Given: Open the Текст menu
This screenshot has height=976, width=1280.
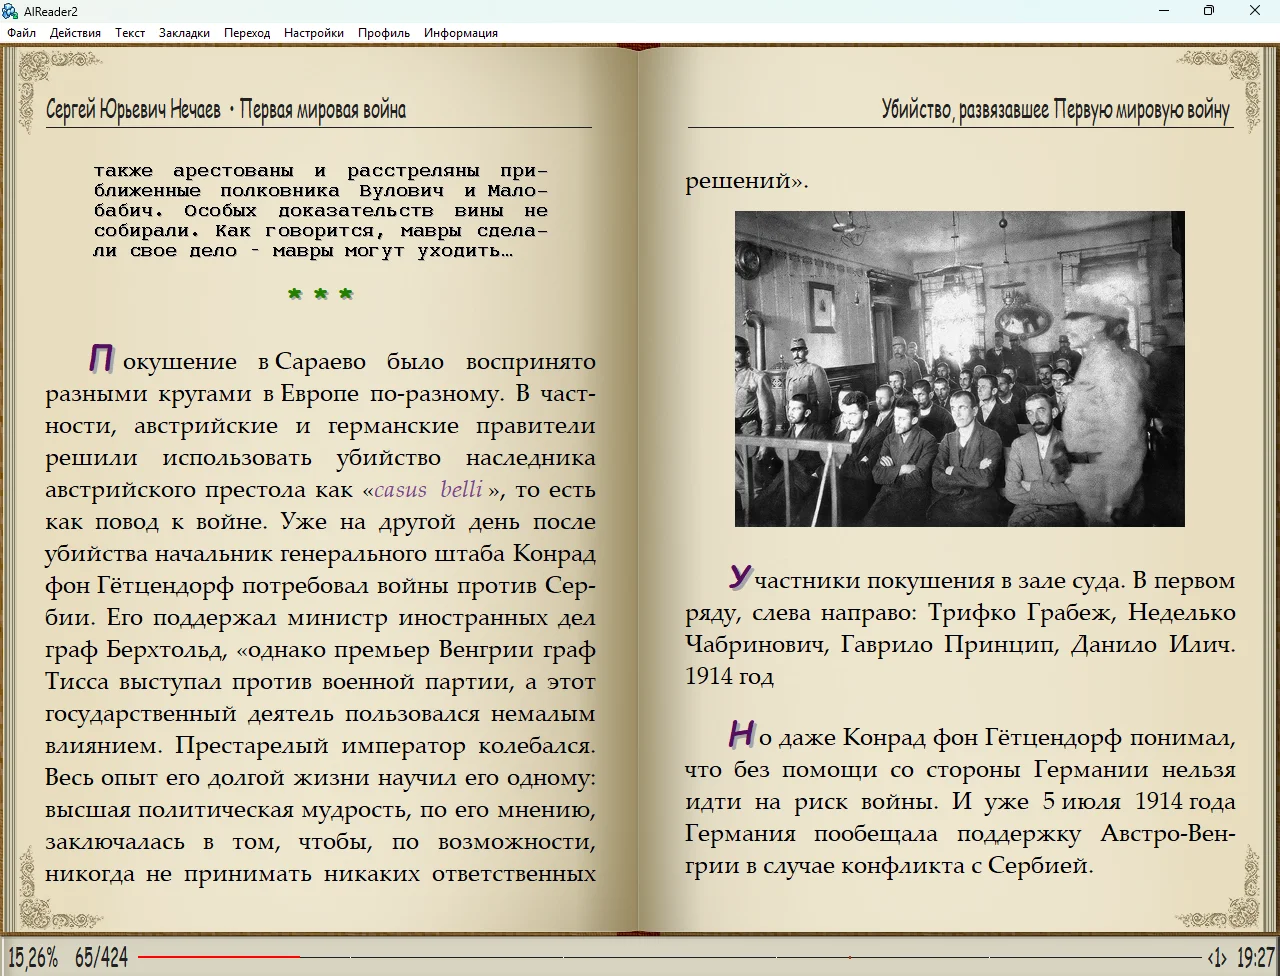Looking at the screenshot, I should pos(130,33).
